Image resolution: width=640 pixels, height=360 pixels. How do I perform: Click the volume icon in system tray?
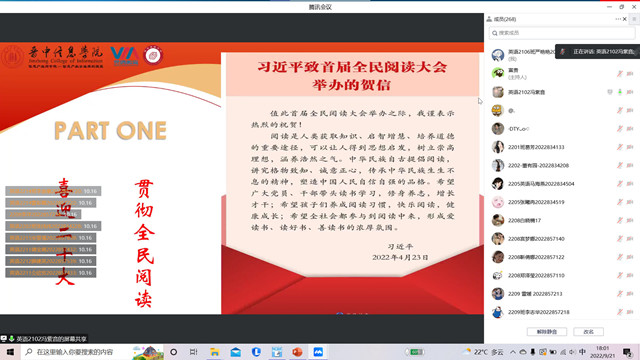click(573, 352)
